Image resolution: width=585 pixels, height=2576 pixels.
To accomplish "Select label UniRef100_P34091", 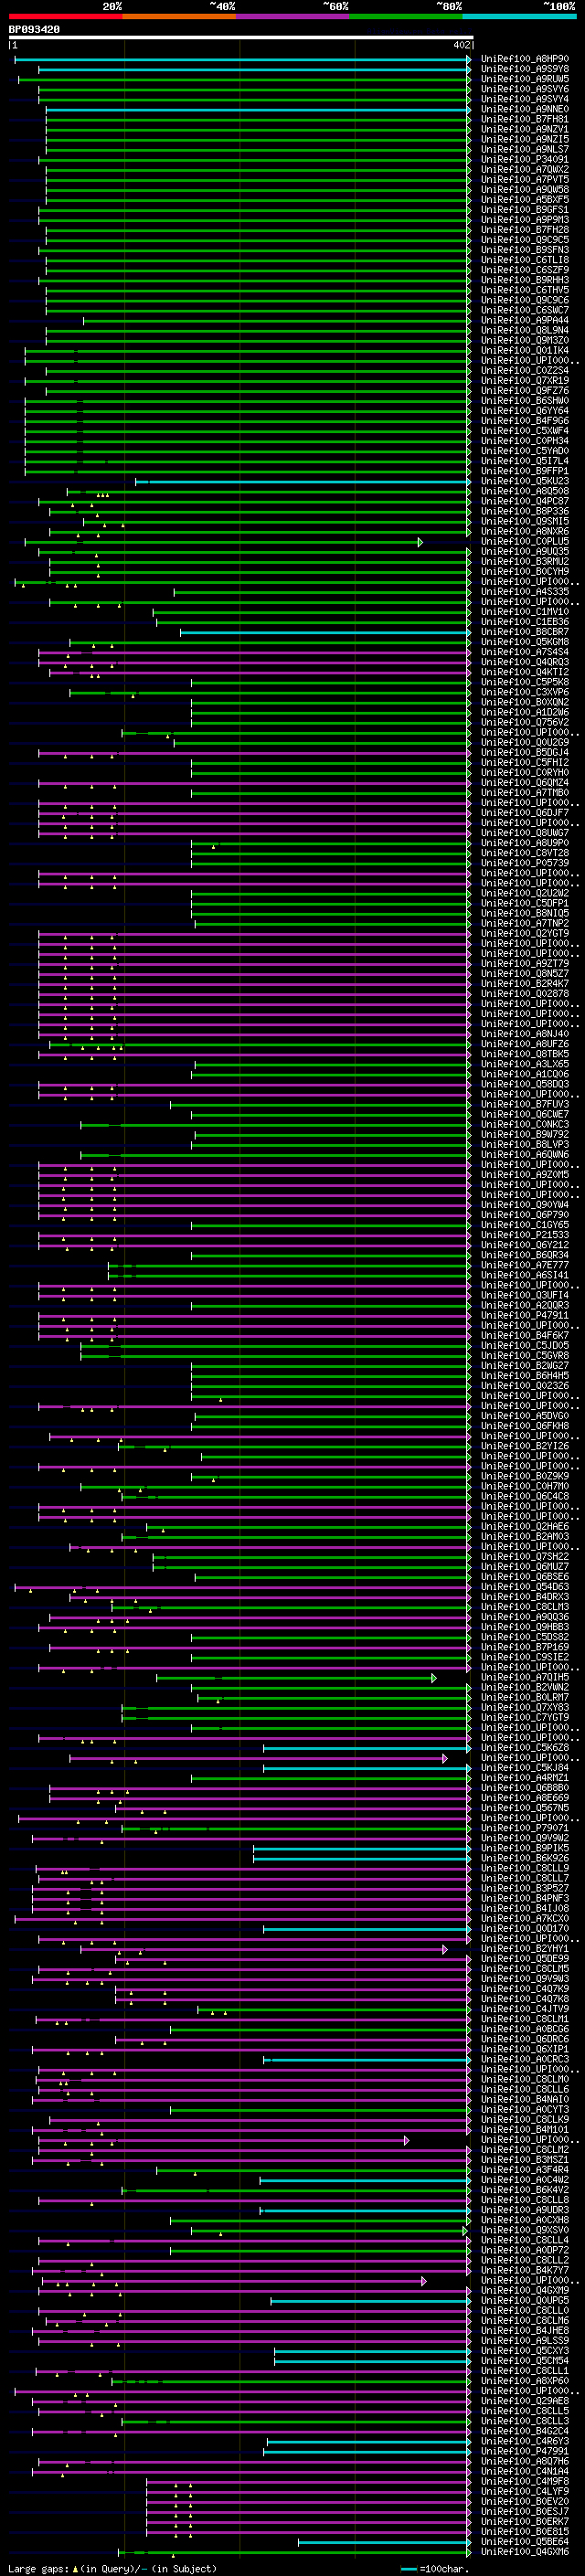I will click(524, 159).
